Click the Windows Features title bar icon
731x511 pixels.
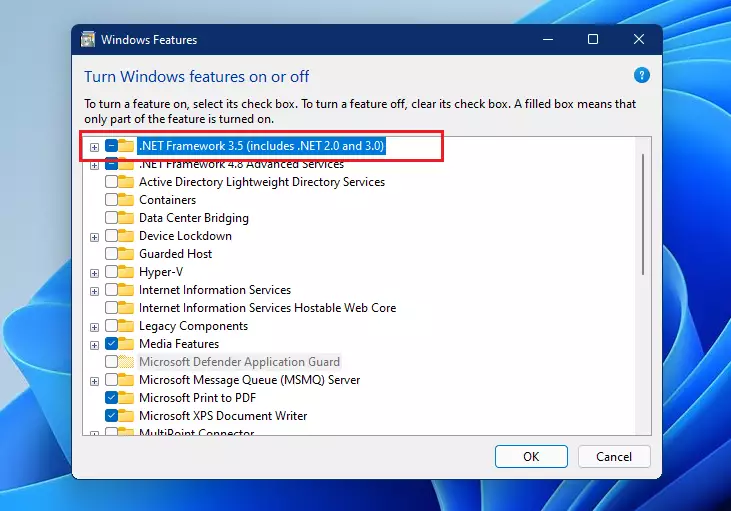pyautogui.click(x=88, y=40)
